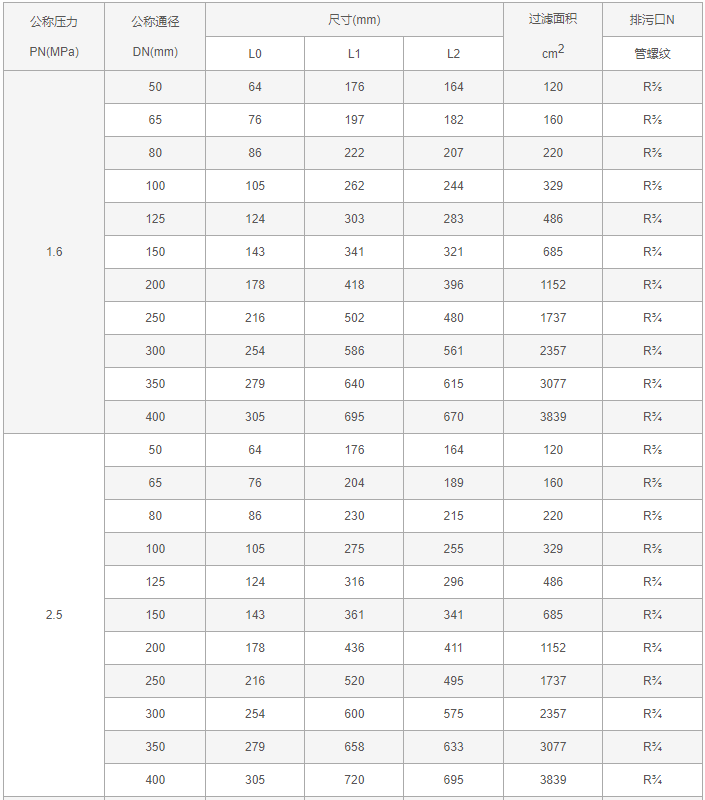Image resolution: width=705 pixels, height=800 pixels.
Task: Click the L1 value 436
Action: tap(354, 648)
